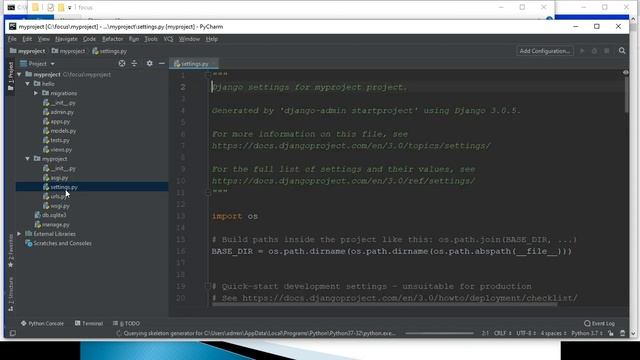Viewport: 640px width, 360px height.
Task: Click the inspections eye icon above scrollbar
Action: pos(625,73)
